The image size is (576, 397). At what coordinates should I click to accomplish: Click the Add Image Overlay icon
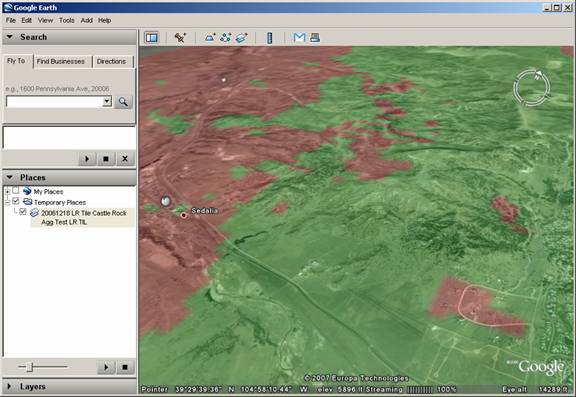pos(241,37)
